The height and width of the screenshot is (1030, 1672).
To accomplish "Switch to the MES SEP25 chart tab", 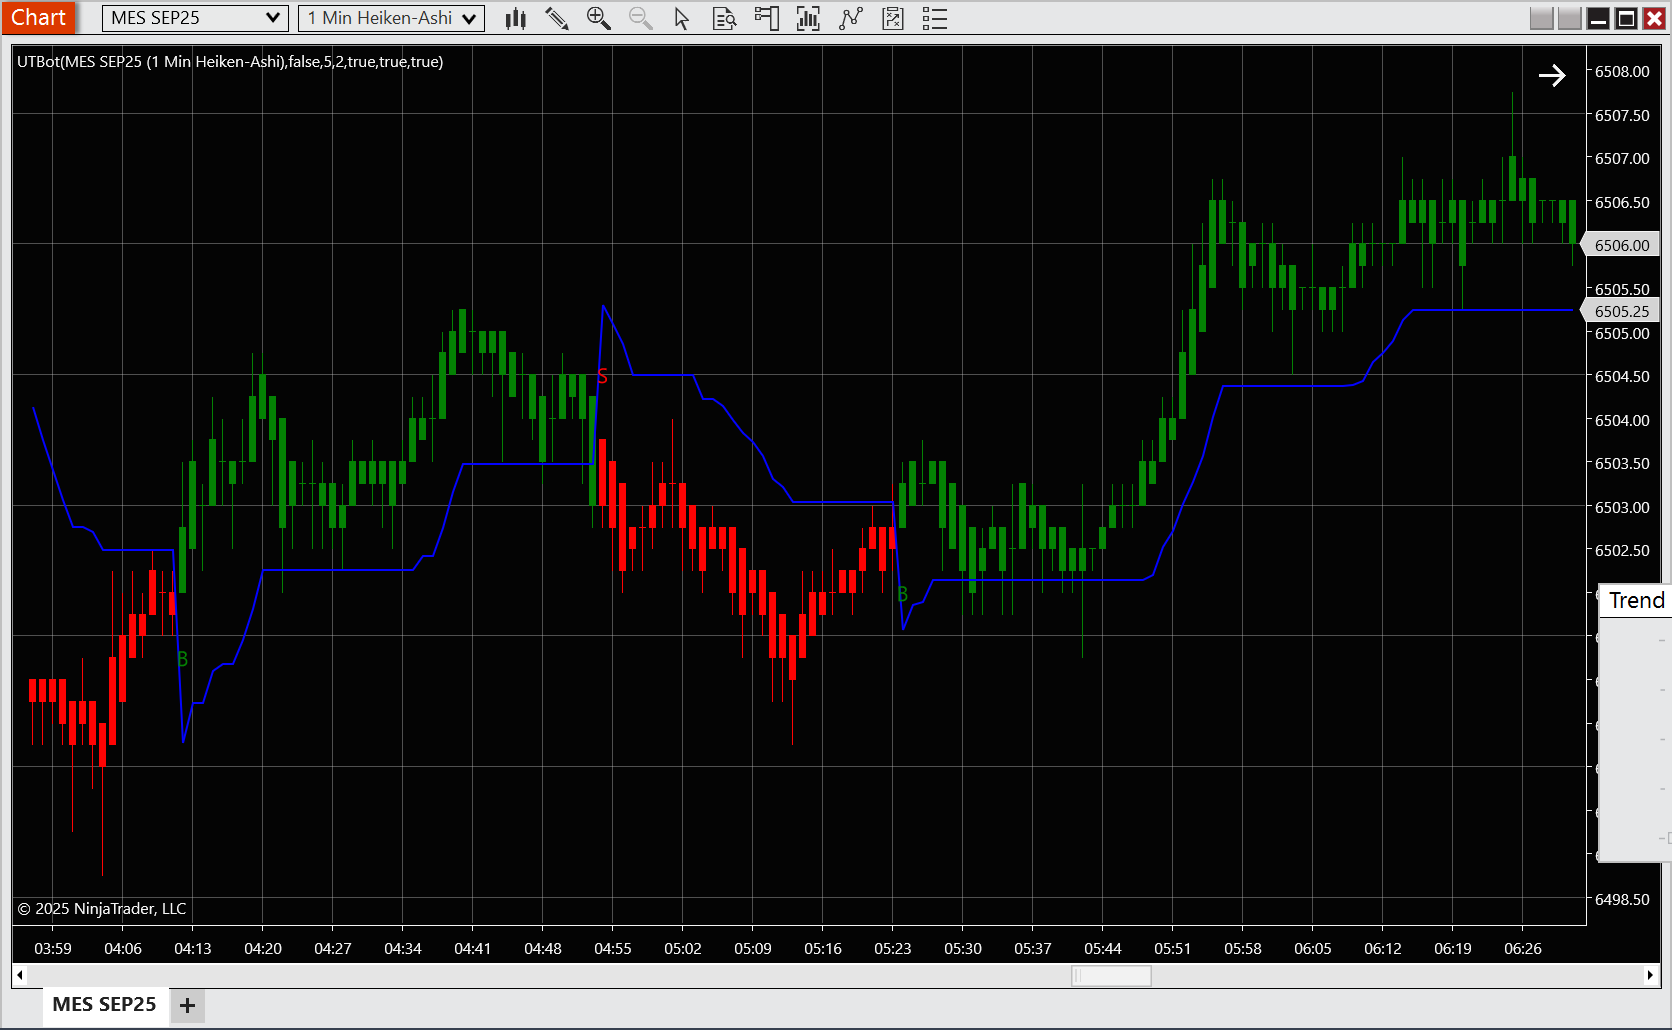I will tap(104, 1004).
